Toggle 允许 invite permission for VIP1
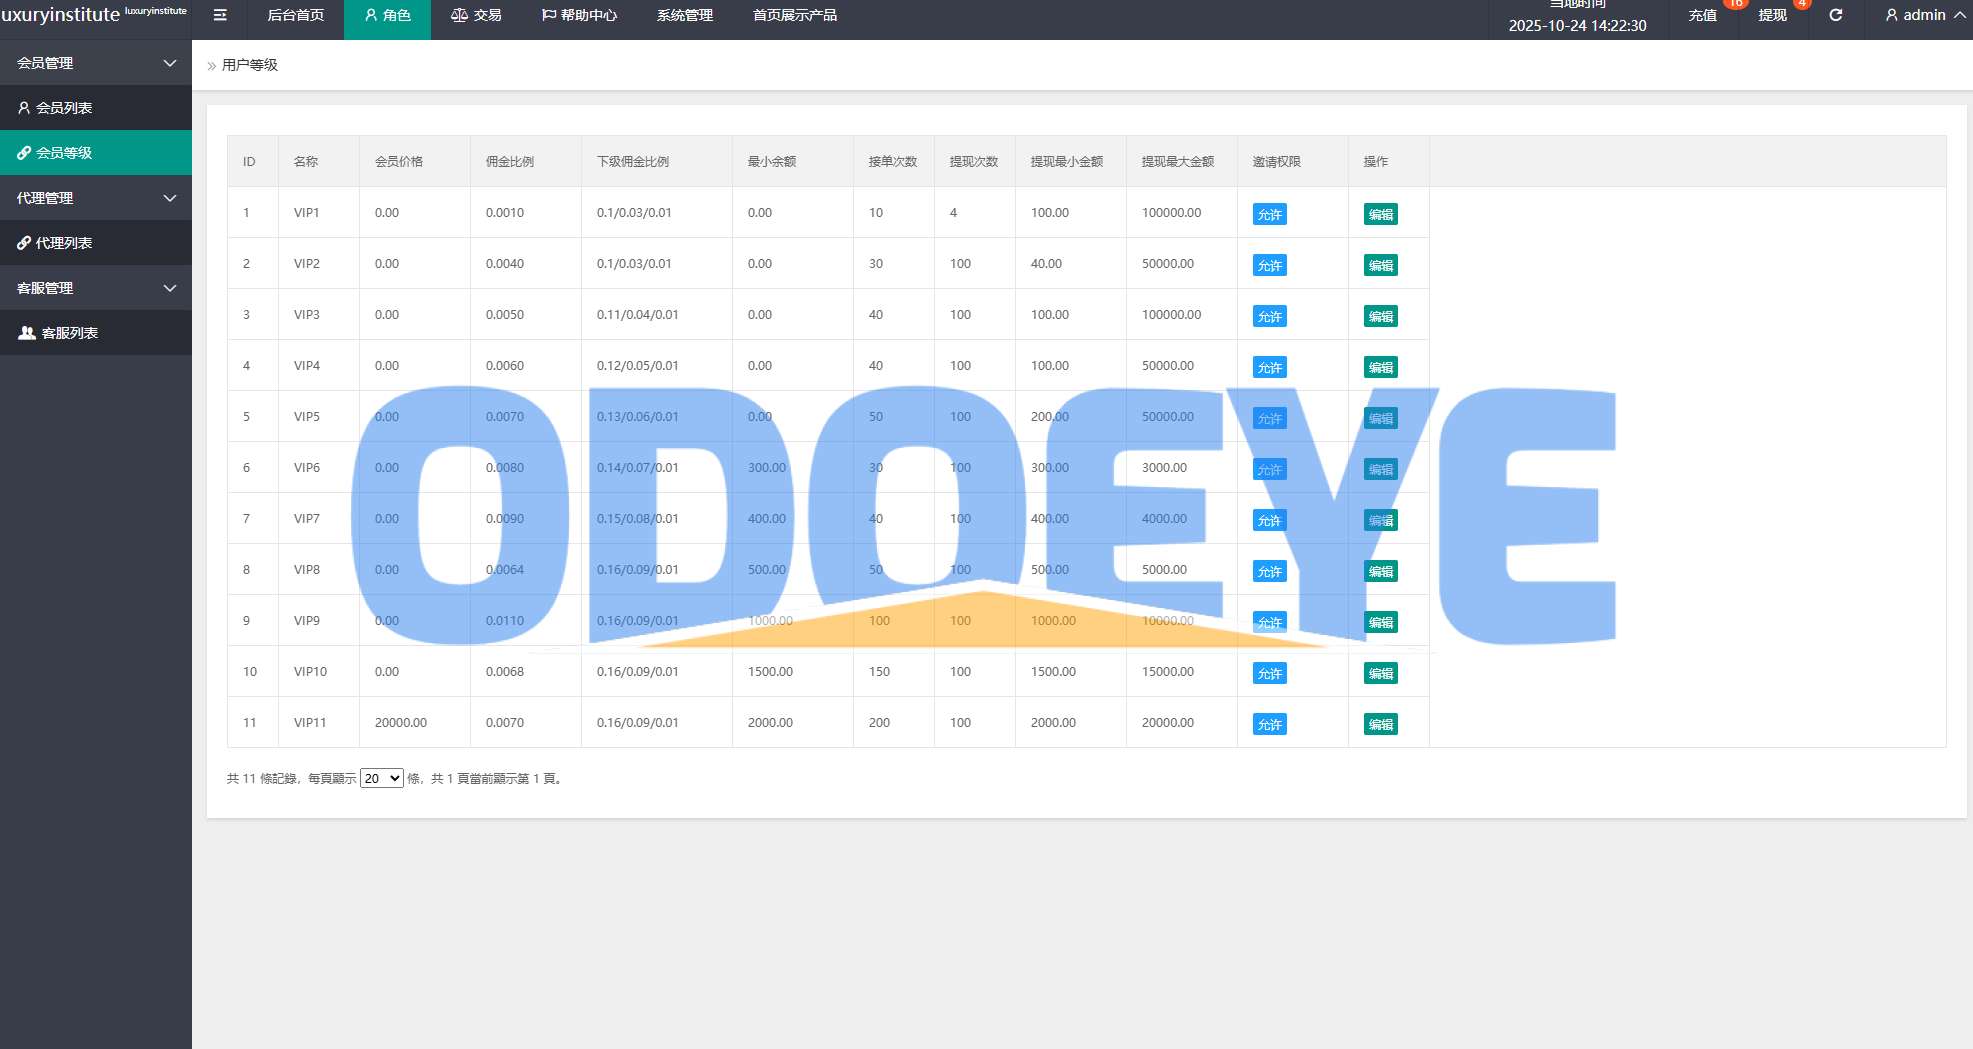The image size is (1973, 1049). (1269, 215)
